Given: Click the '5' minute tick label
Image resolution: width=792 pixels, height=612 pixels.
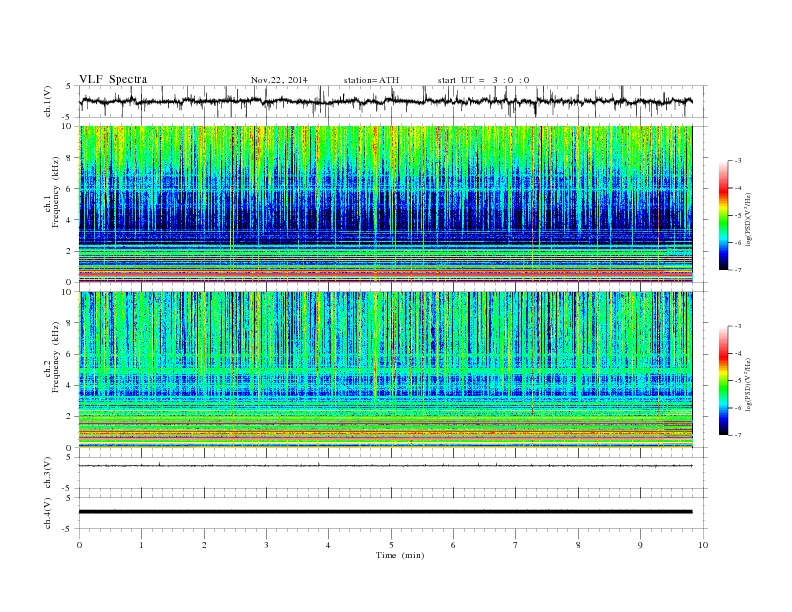Looking at the screenshot, I should click(x=391, y=545).
